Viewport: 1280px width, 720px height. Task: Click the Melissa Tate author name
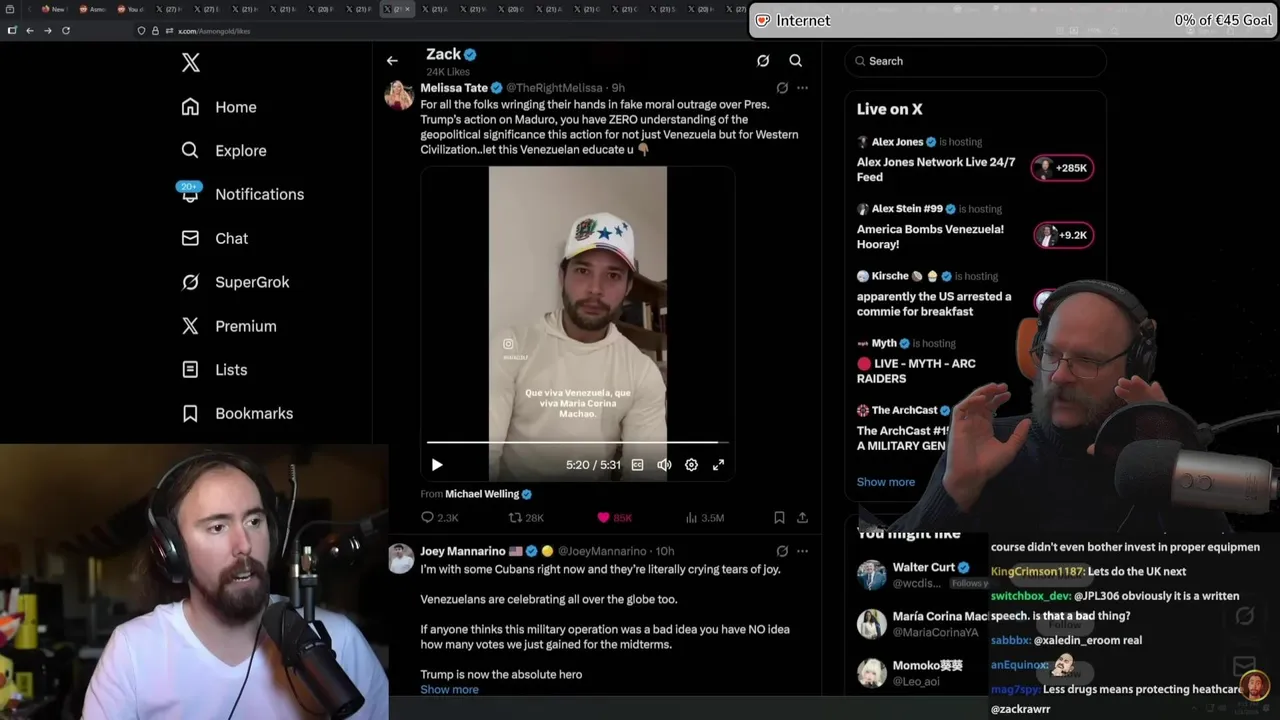[454, 88]
